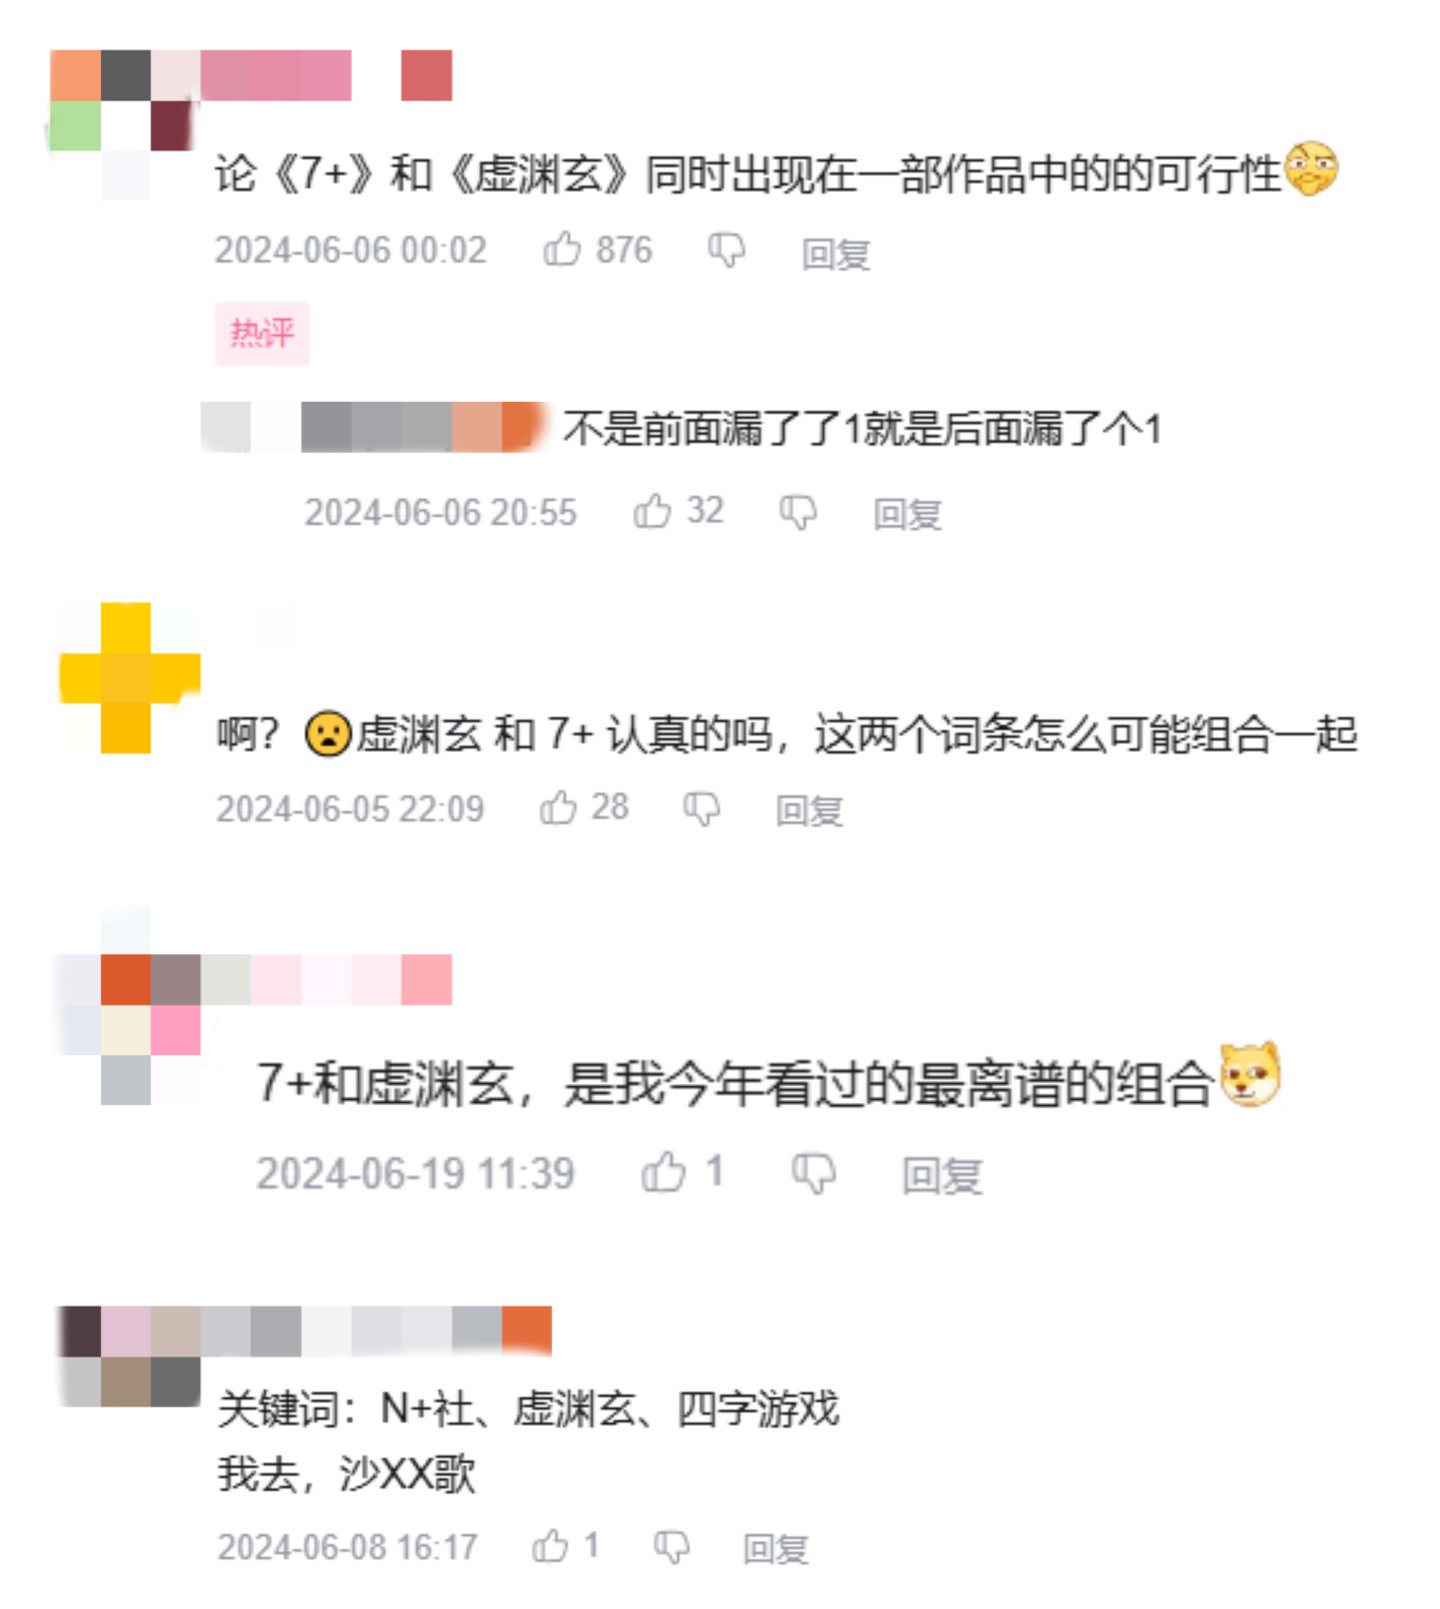
Task: Like the nested reply with 32 likes
Action: pyautogui.click(x=652, y=511)
